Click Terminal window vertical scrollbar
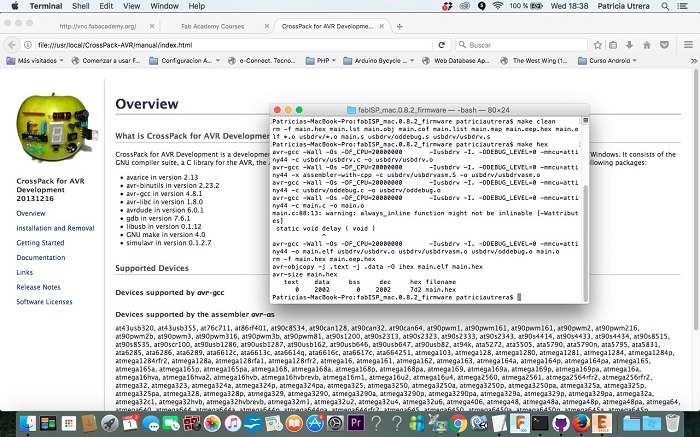This screenshot has height=437, width=700. [586, 243]
